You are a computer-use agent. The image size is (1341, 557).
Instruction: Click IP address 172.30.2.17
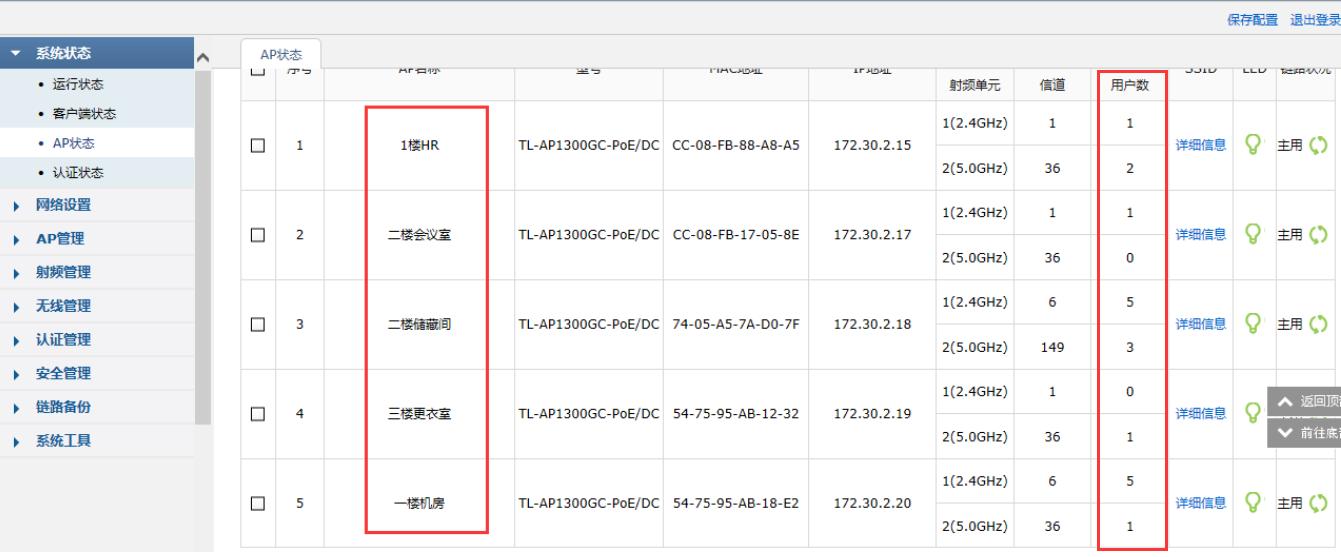click(x=872, y=235)
